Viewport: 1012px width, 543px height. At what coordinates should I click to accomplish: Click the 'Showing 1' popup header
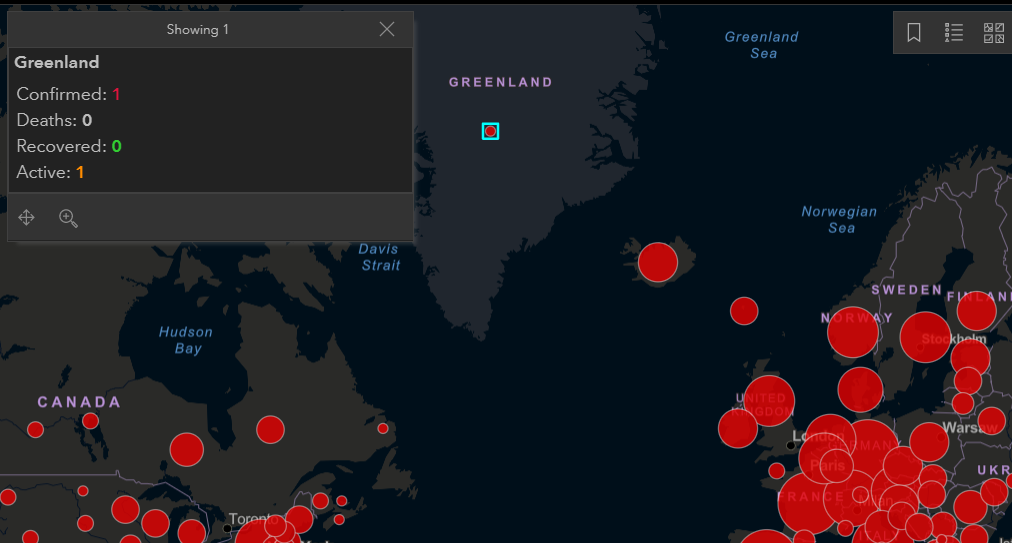(x=197, y=29)
